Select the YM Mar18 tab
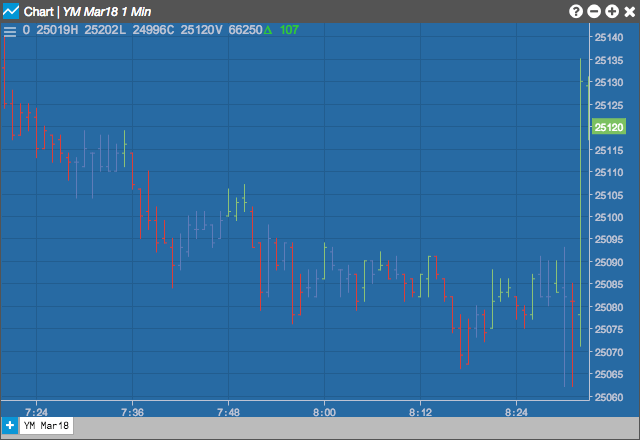The height and width of the screenshot is (440, 640). coord(46,425)
